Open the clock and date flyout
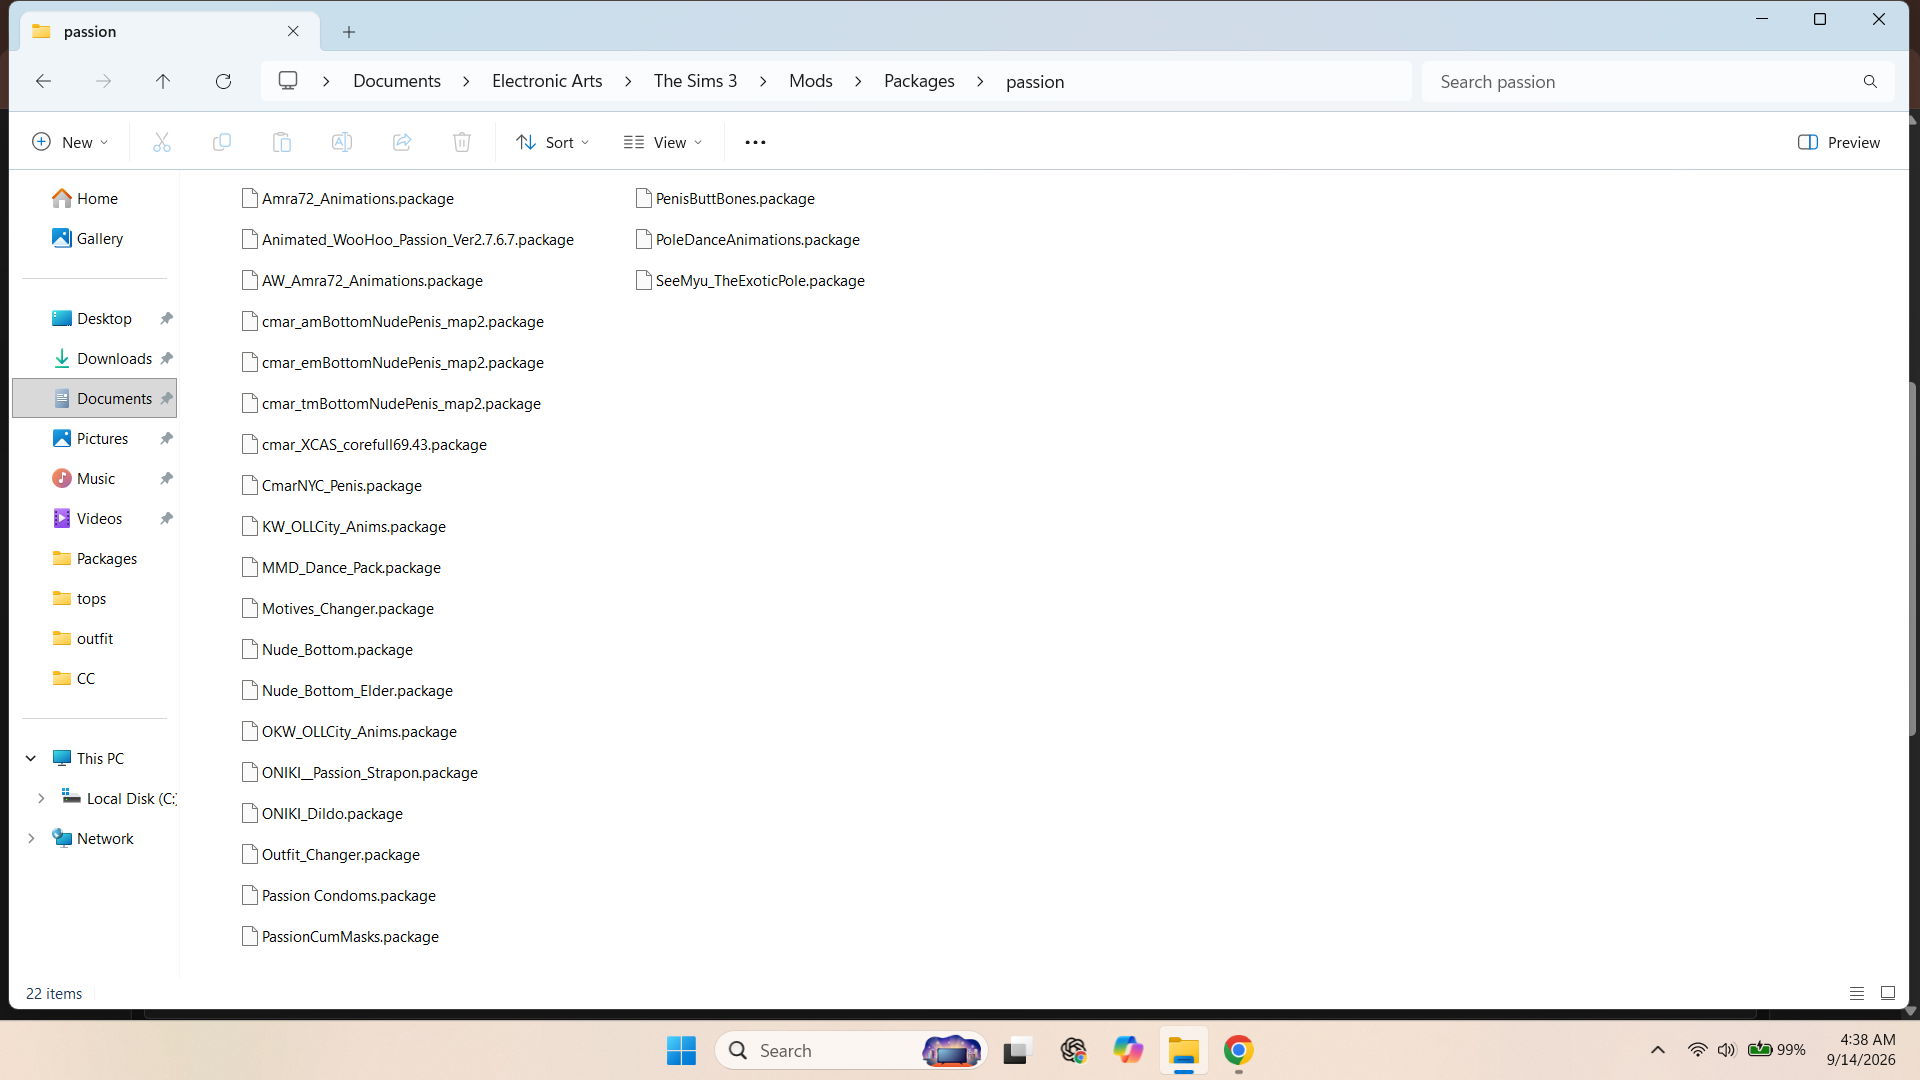The width and height of the screenshot is (1920, 1080). coord(1861,1050)
